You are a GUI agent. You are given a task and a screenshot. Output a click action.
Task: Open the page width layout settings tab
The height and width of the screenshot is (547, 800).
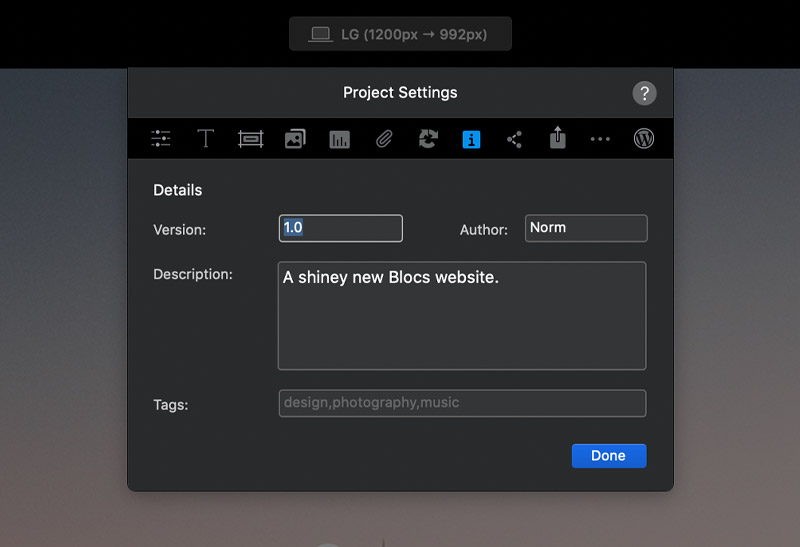point(251,139)
